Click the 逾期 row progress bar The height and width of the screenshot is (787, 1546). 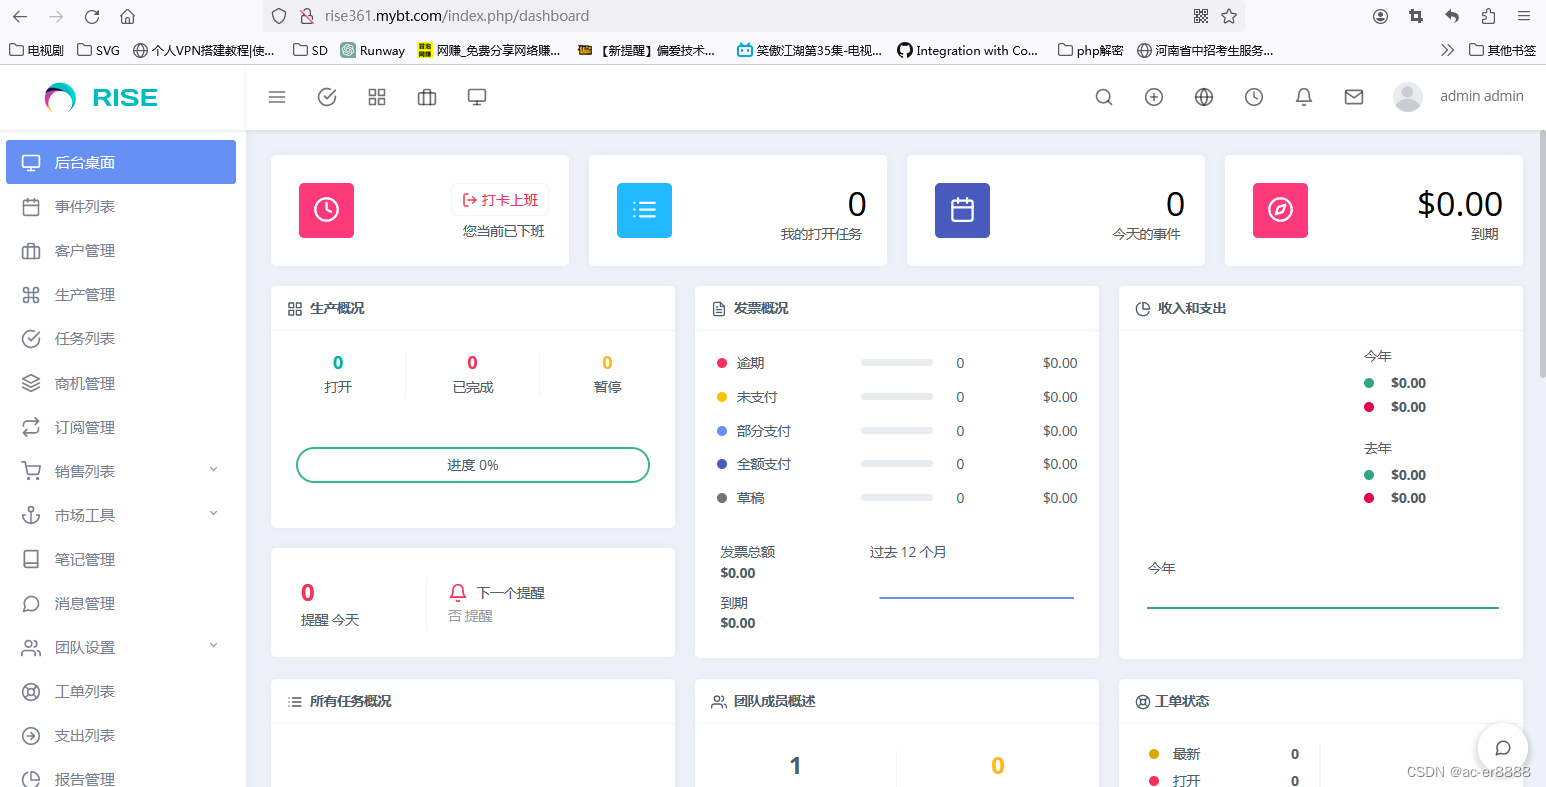pos(897,363)
